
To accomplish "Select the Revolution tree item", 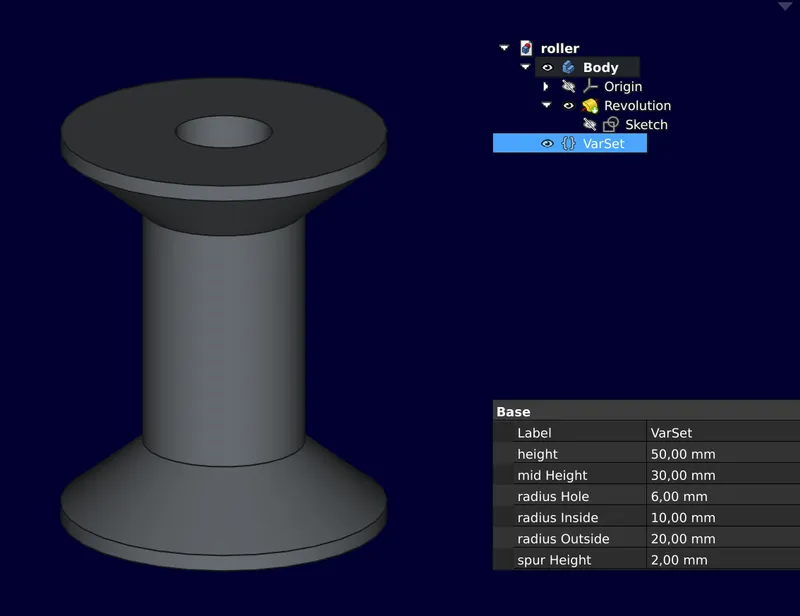I will tap(637, 106).
